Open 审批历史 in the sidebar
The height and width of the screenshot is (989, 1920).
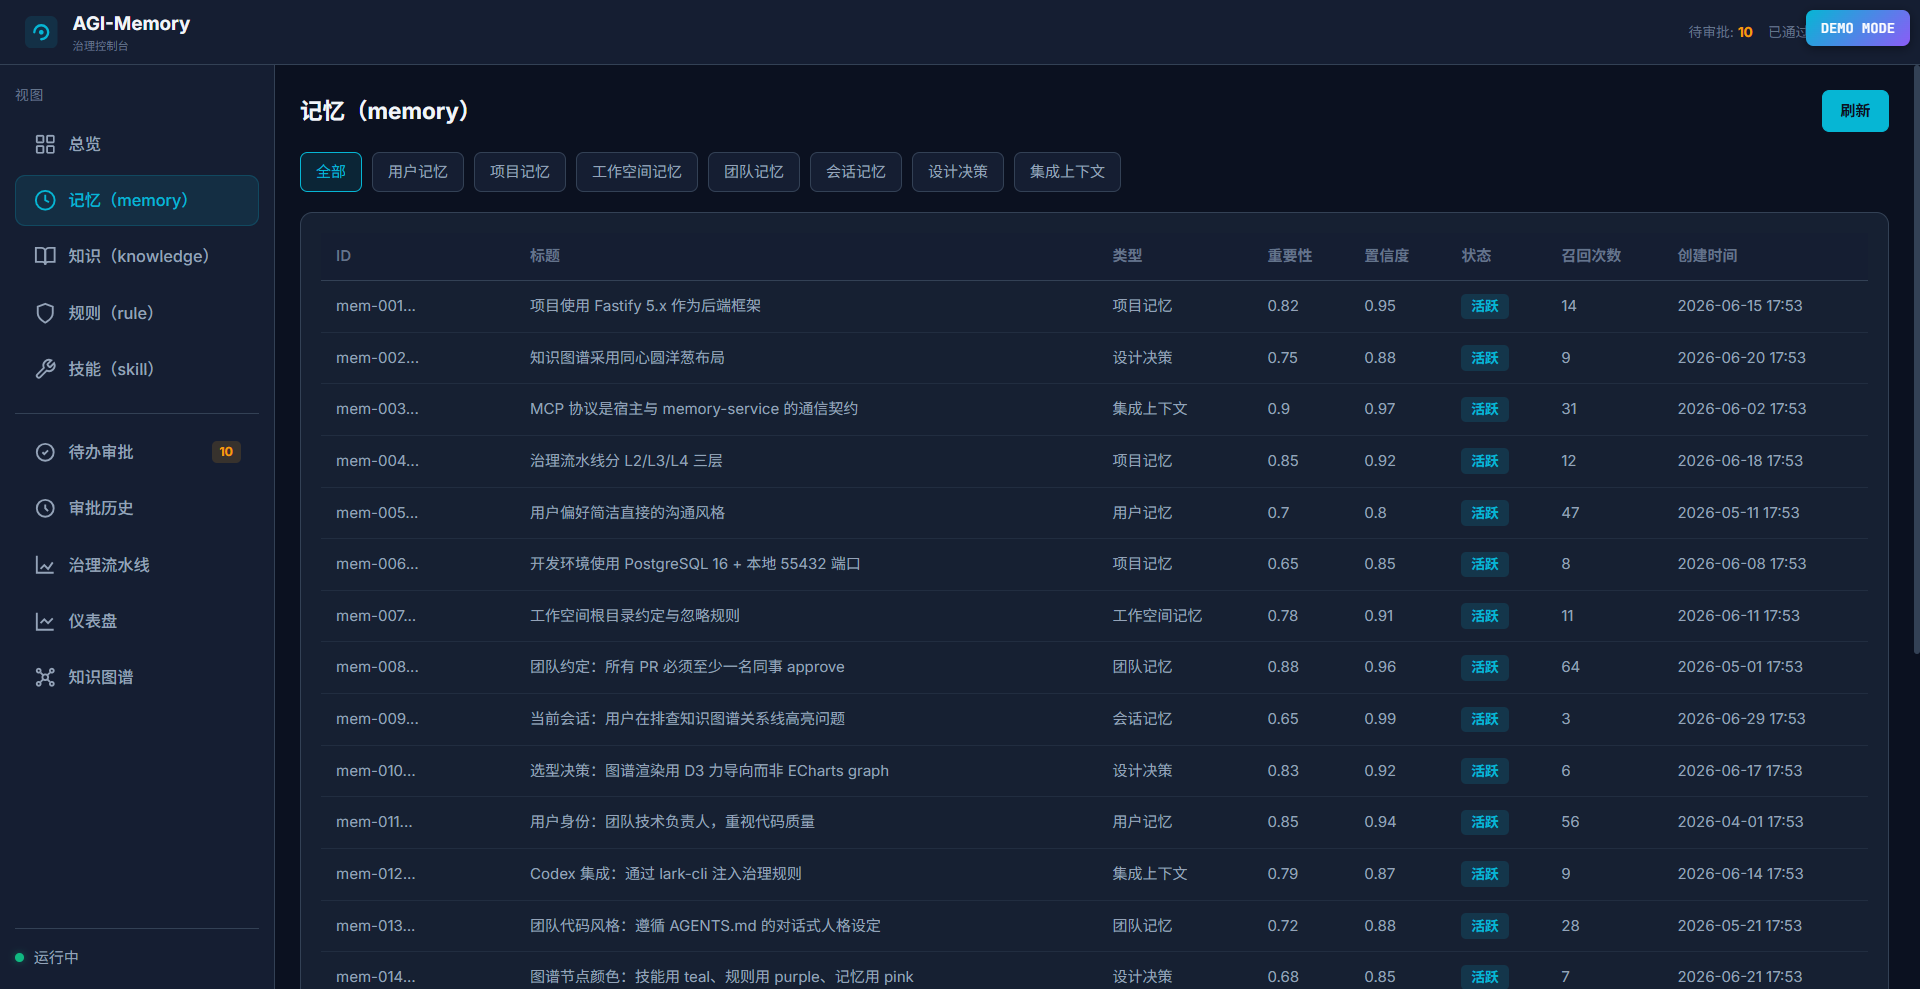point(137,508)
